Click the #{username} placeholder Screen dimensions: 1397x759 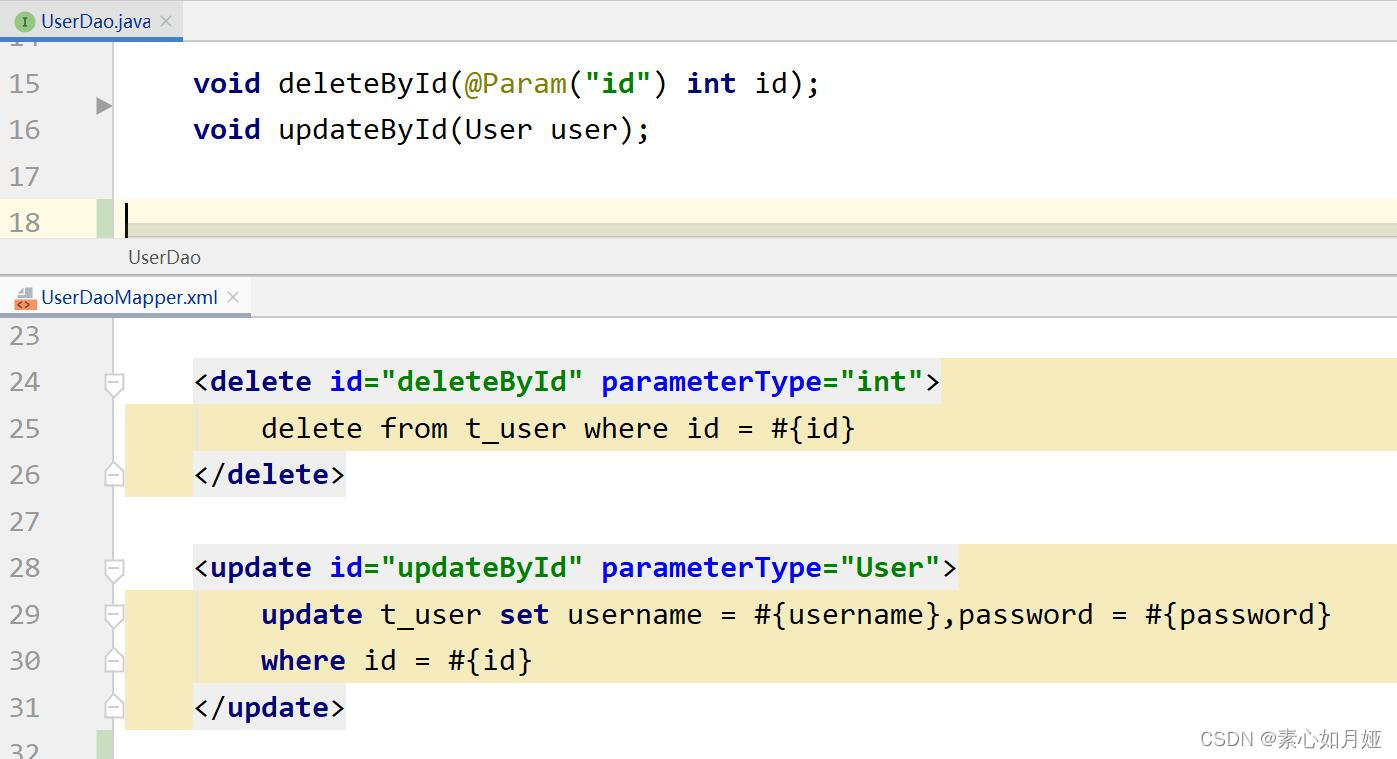point(847,614)
